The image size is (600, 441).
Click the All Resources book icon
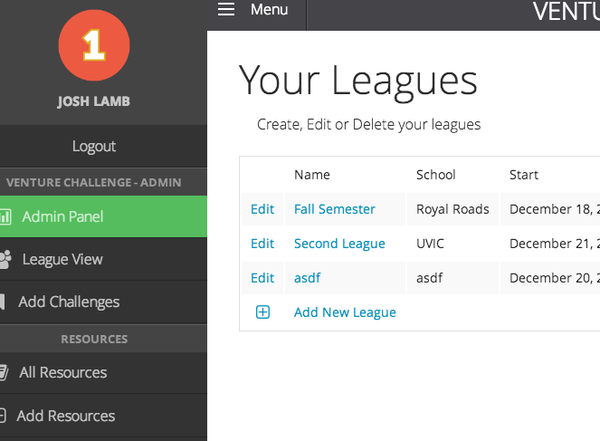[5, 373]
